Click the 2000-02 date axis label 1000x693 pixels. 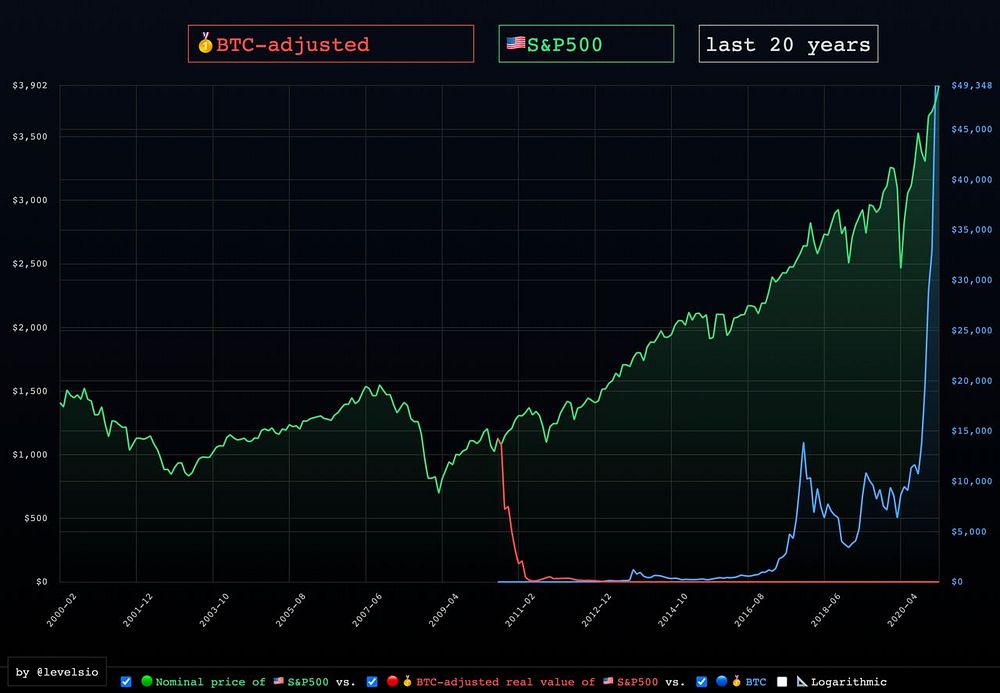click(x=61, y=609)
